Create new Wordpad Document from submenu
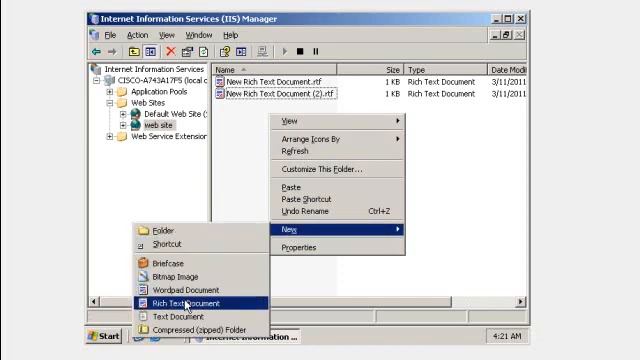The width and height of the screenshot is (640, 360). tap(201, 290)
